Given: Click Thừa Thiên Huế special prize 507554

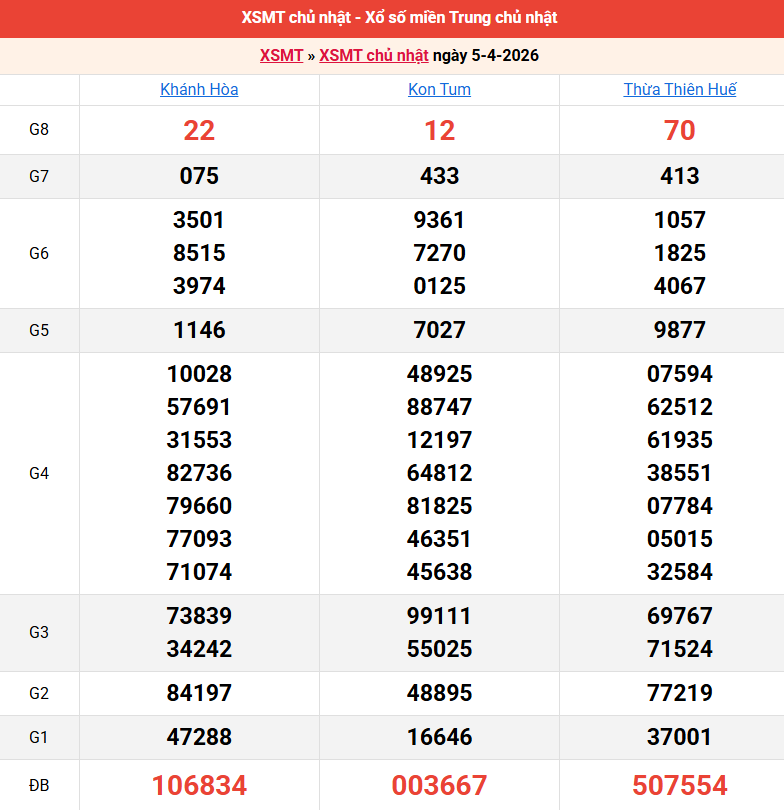Looking at the screenshot, I should [x=680, y=786].
